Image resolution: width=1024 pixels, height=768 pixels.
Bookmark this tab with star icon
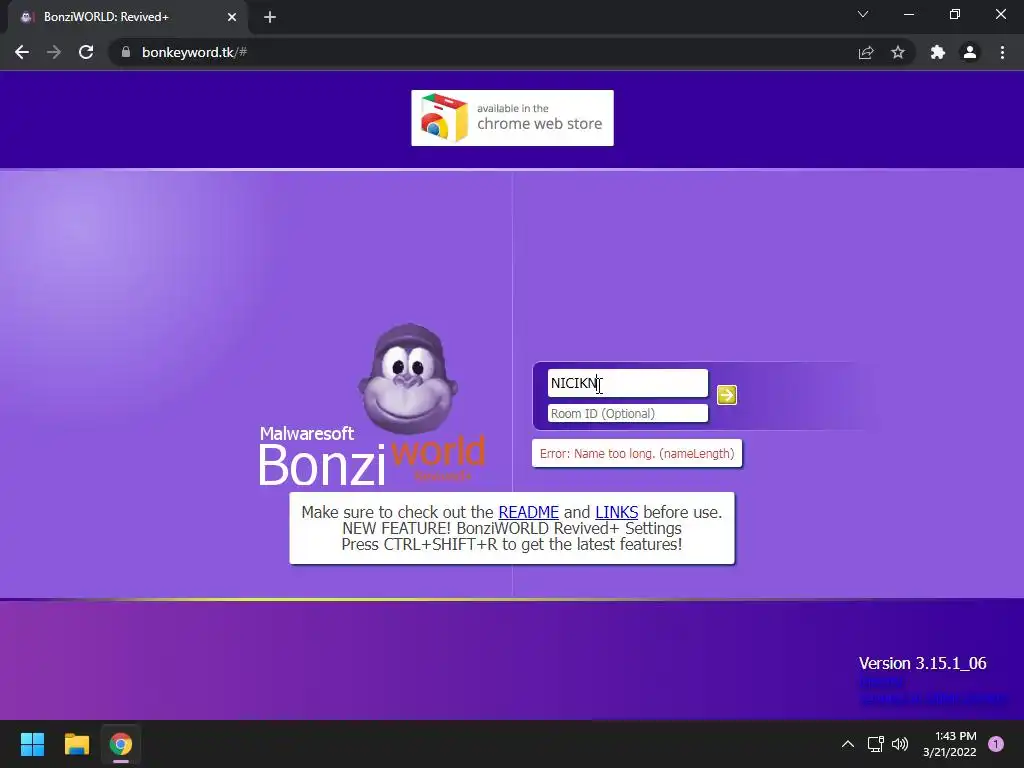tap(898, 52)
